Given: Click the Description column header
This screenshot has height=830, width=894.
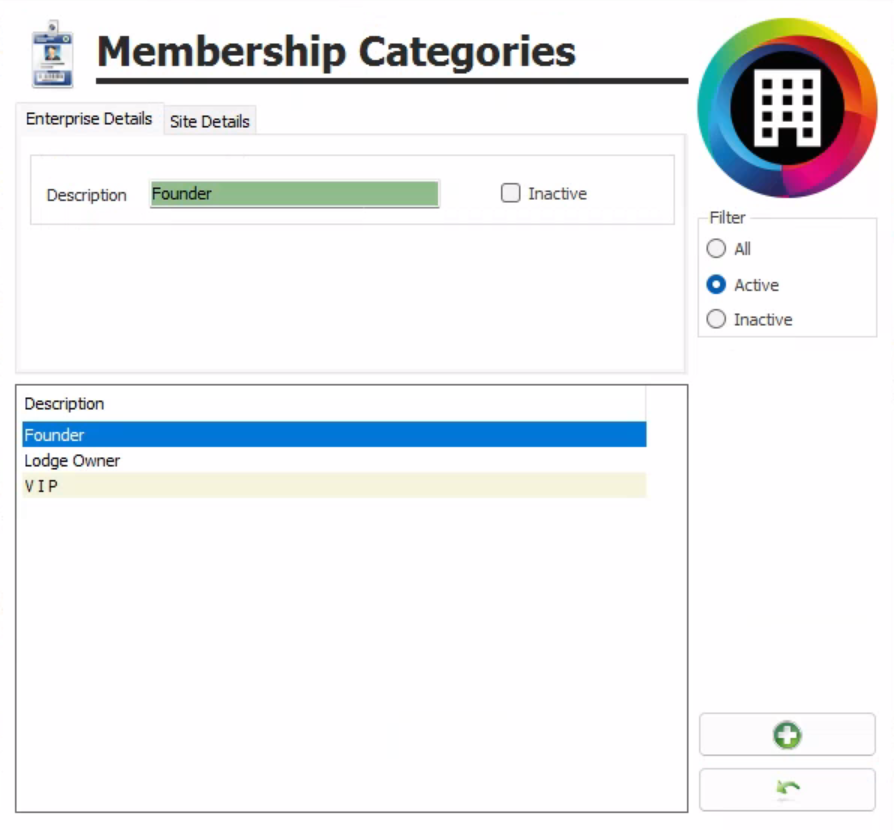Looking at the screenshot, I should (334, 404).
